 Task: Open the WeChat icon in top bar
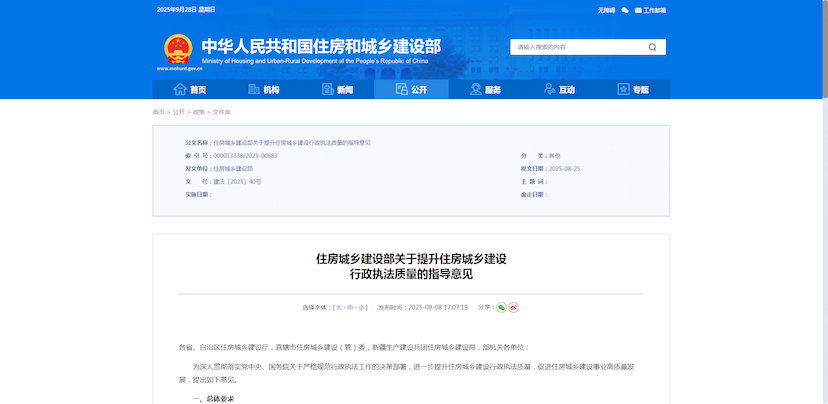pos(625,9)
